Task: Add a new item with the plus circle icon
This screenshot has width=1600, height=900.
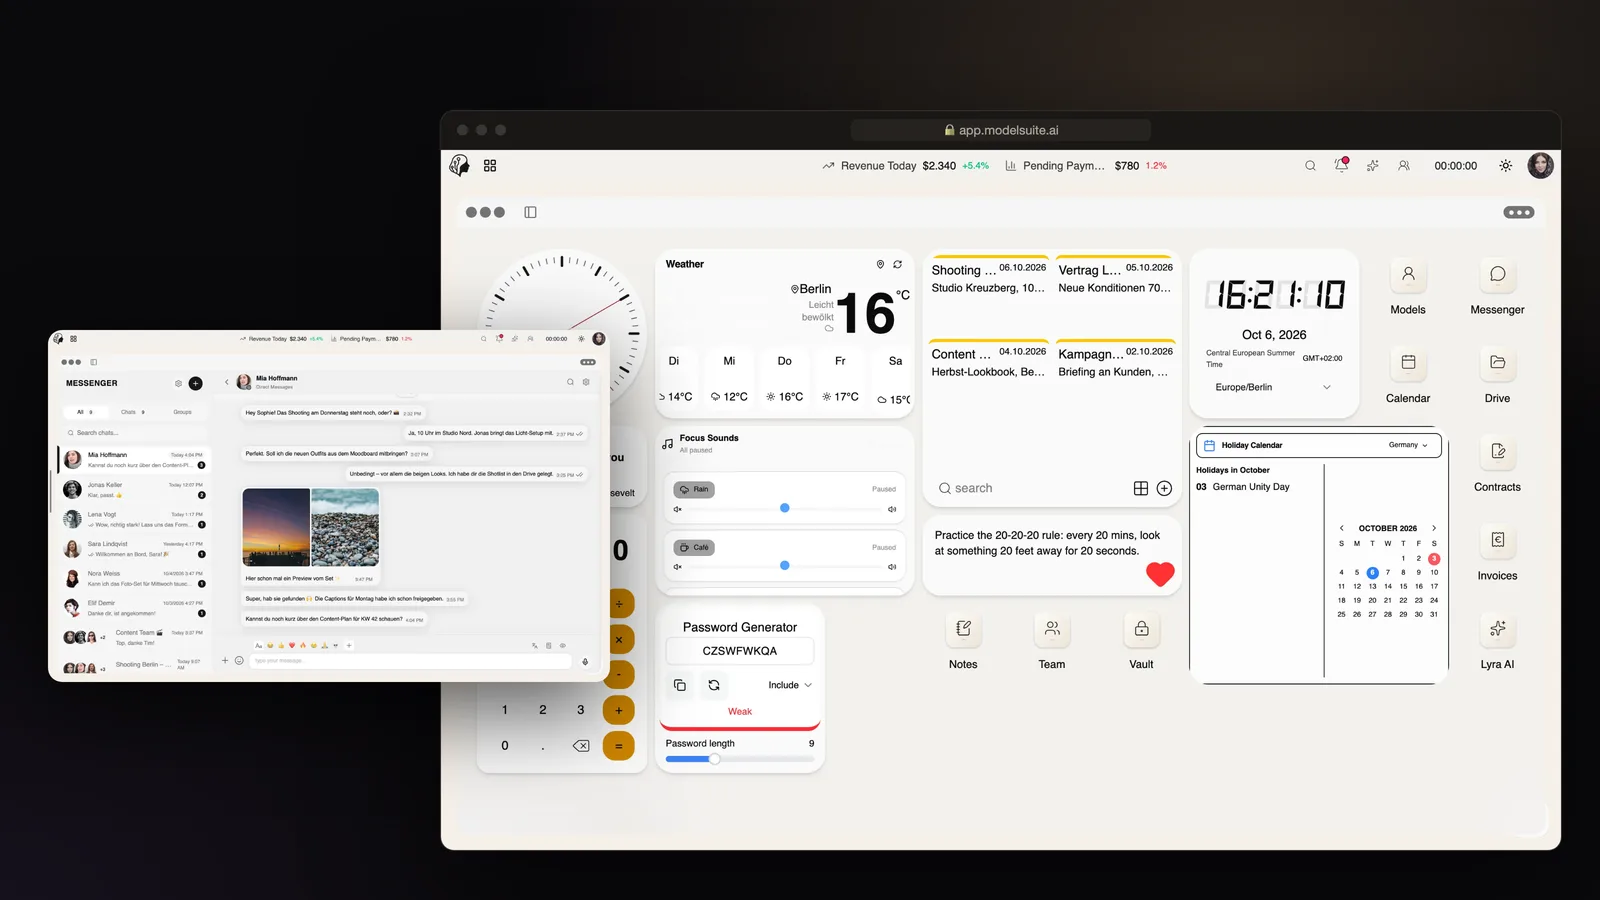Action: tap(1164, 488)
